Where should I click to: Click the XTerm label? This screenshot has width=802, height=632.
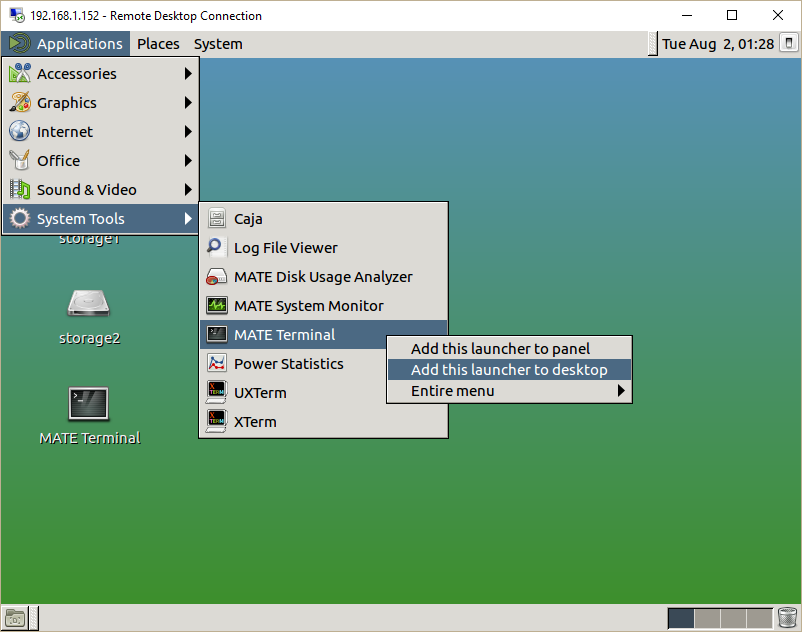point(255,422)
